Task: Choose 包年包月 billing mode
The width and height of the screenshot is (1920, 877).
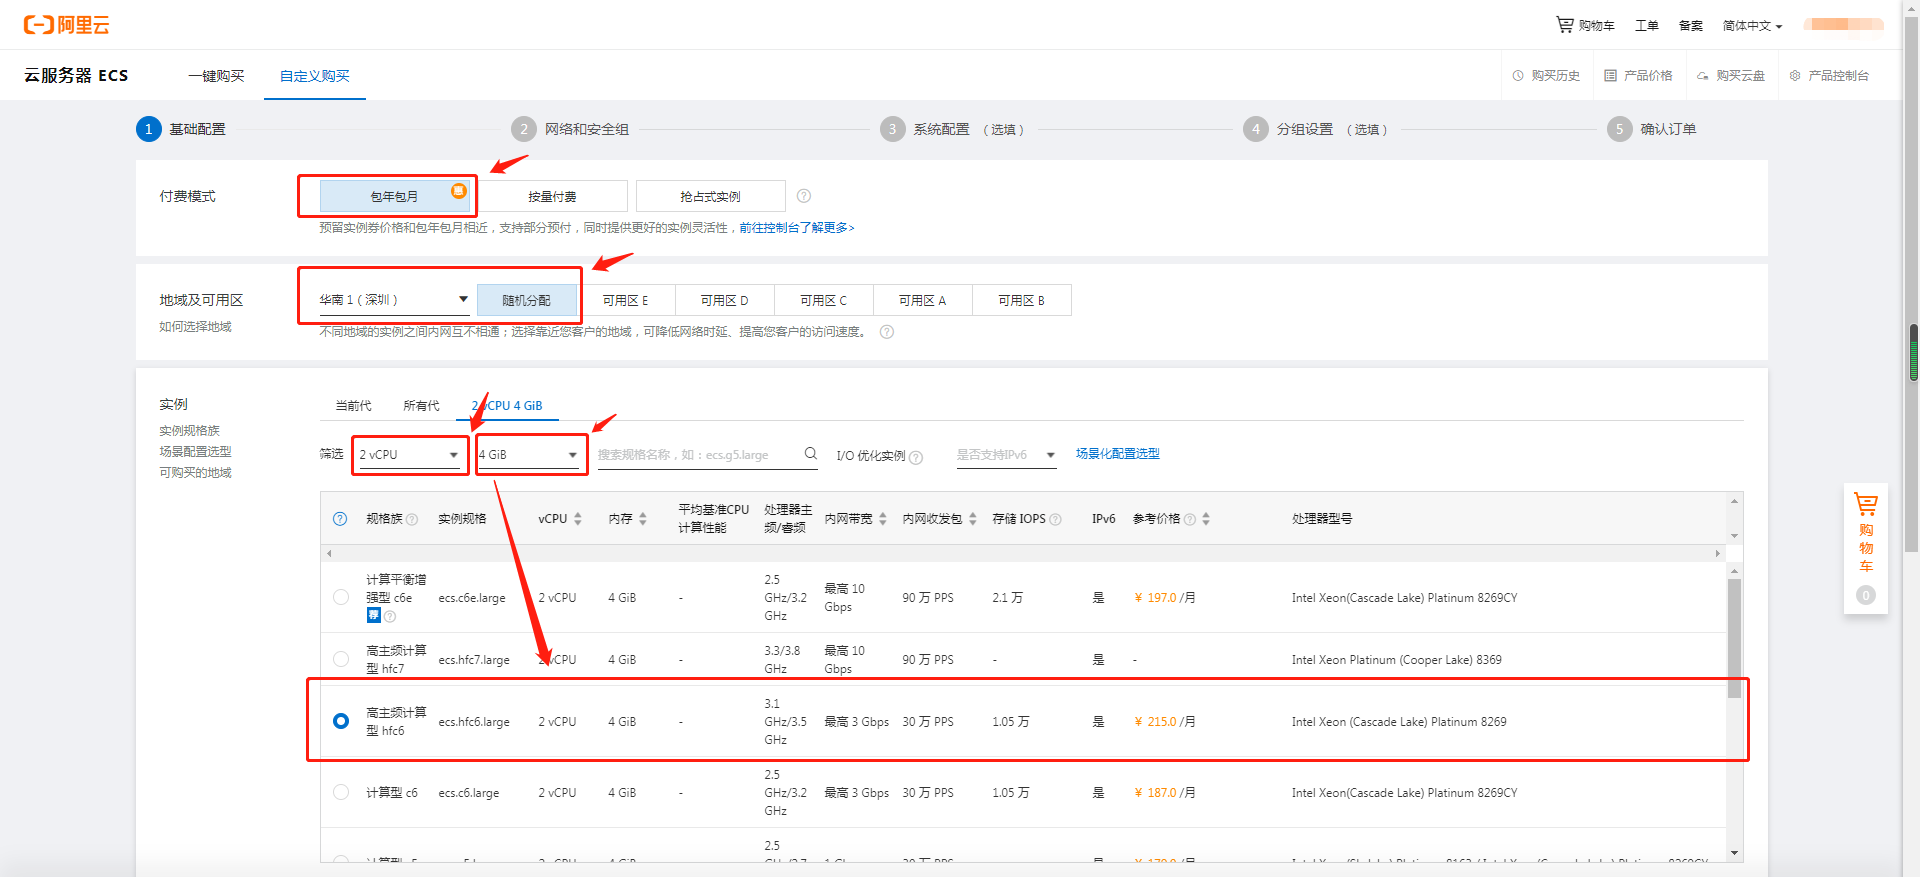Action: pos(395,196)
